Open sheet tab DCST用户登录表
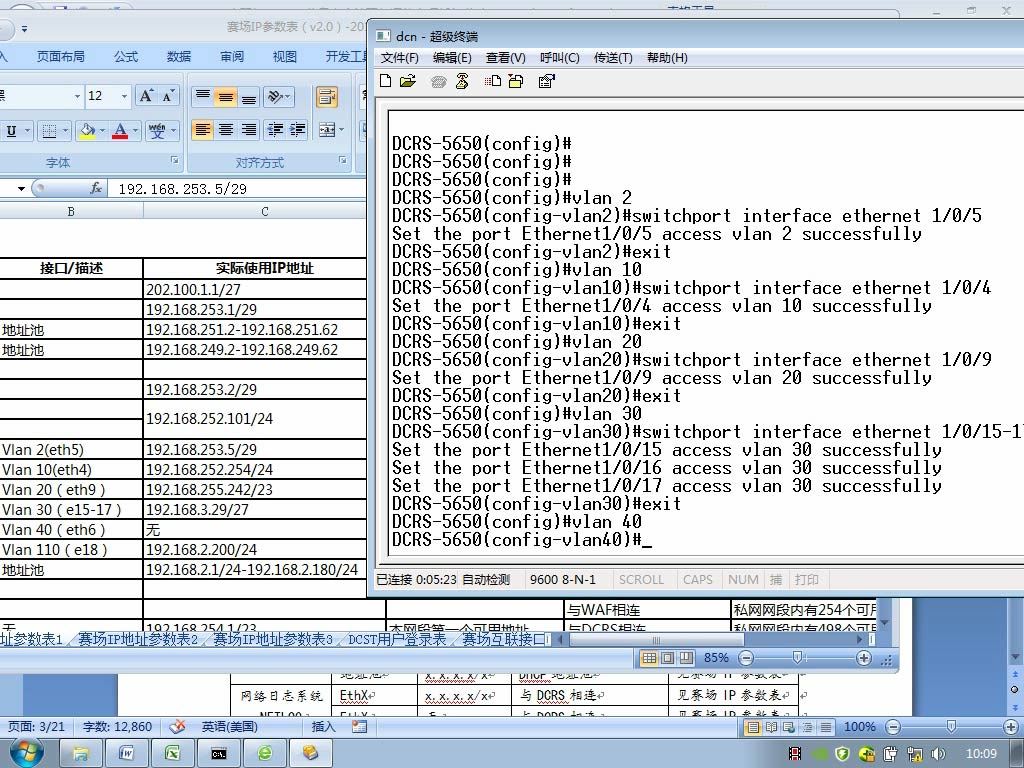 click(397, 639)
